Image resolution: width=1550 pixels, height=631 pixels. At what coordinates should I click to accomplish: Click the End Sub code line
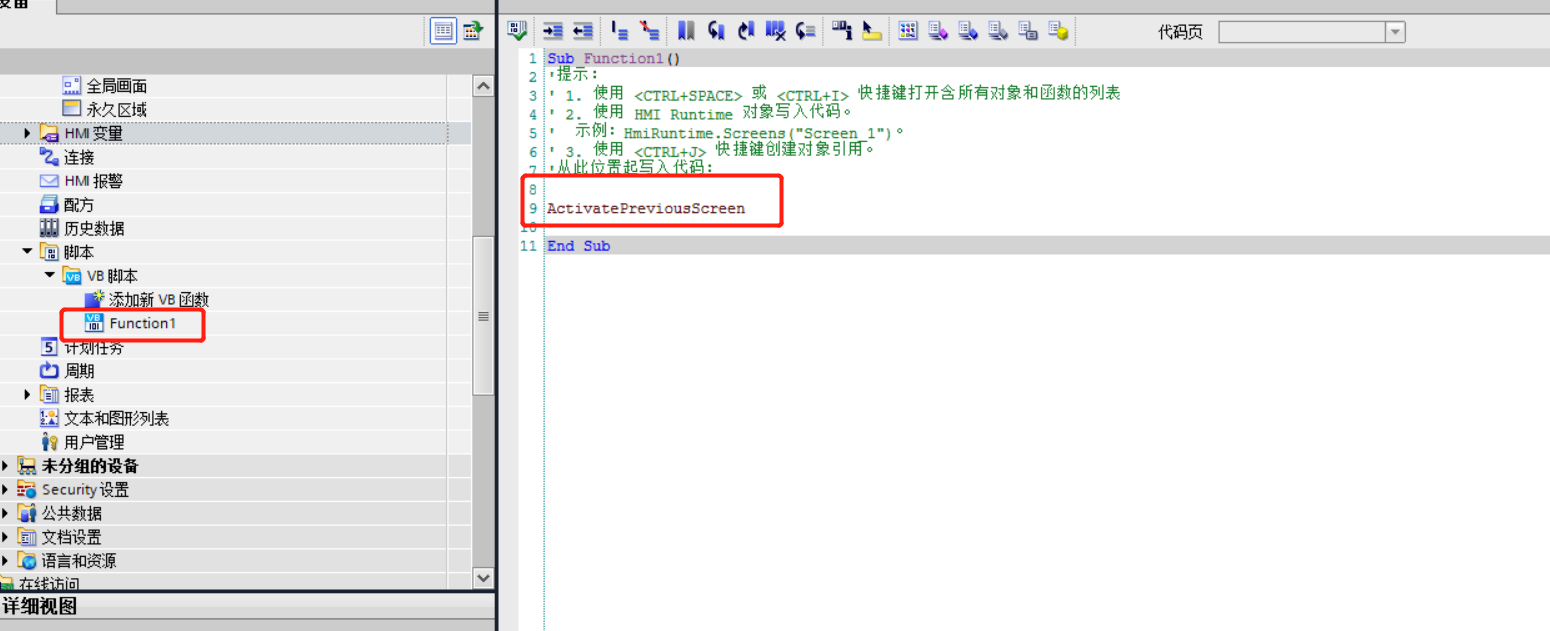578,246
